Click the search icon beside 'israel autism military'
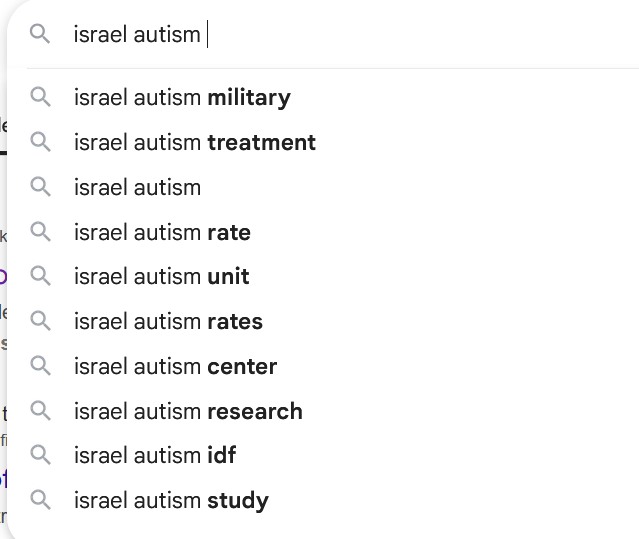 (x=40, y=98)
